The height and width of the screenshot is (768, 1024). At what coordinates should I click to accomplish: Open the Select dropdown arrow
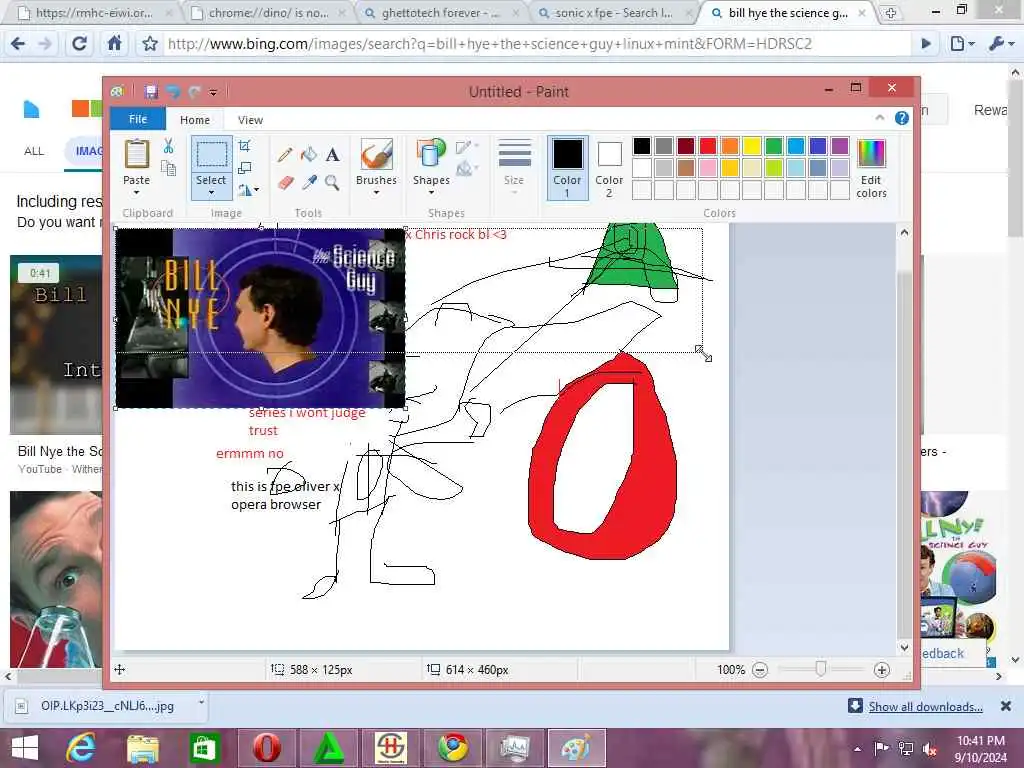click(211, 193)
